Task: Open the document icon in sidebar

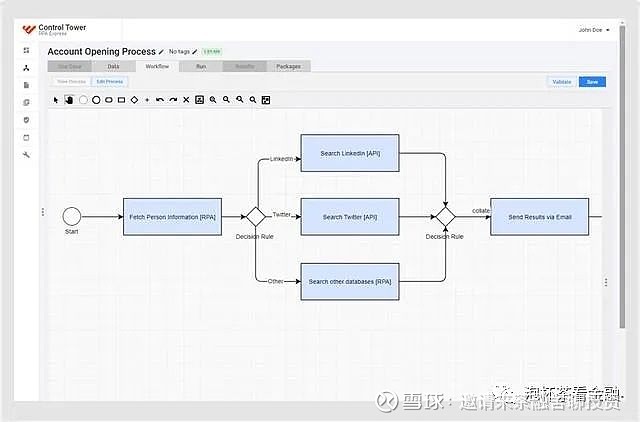Action: click(x=27, y=85)
